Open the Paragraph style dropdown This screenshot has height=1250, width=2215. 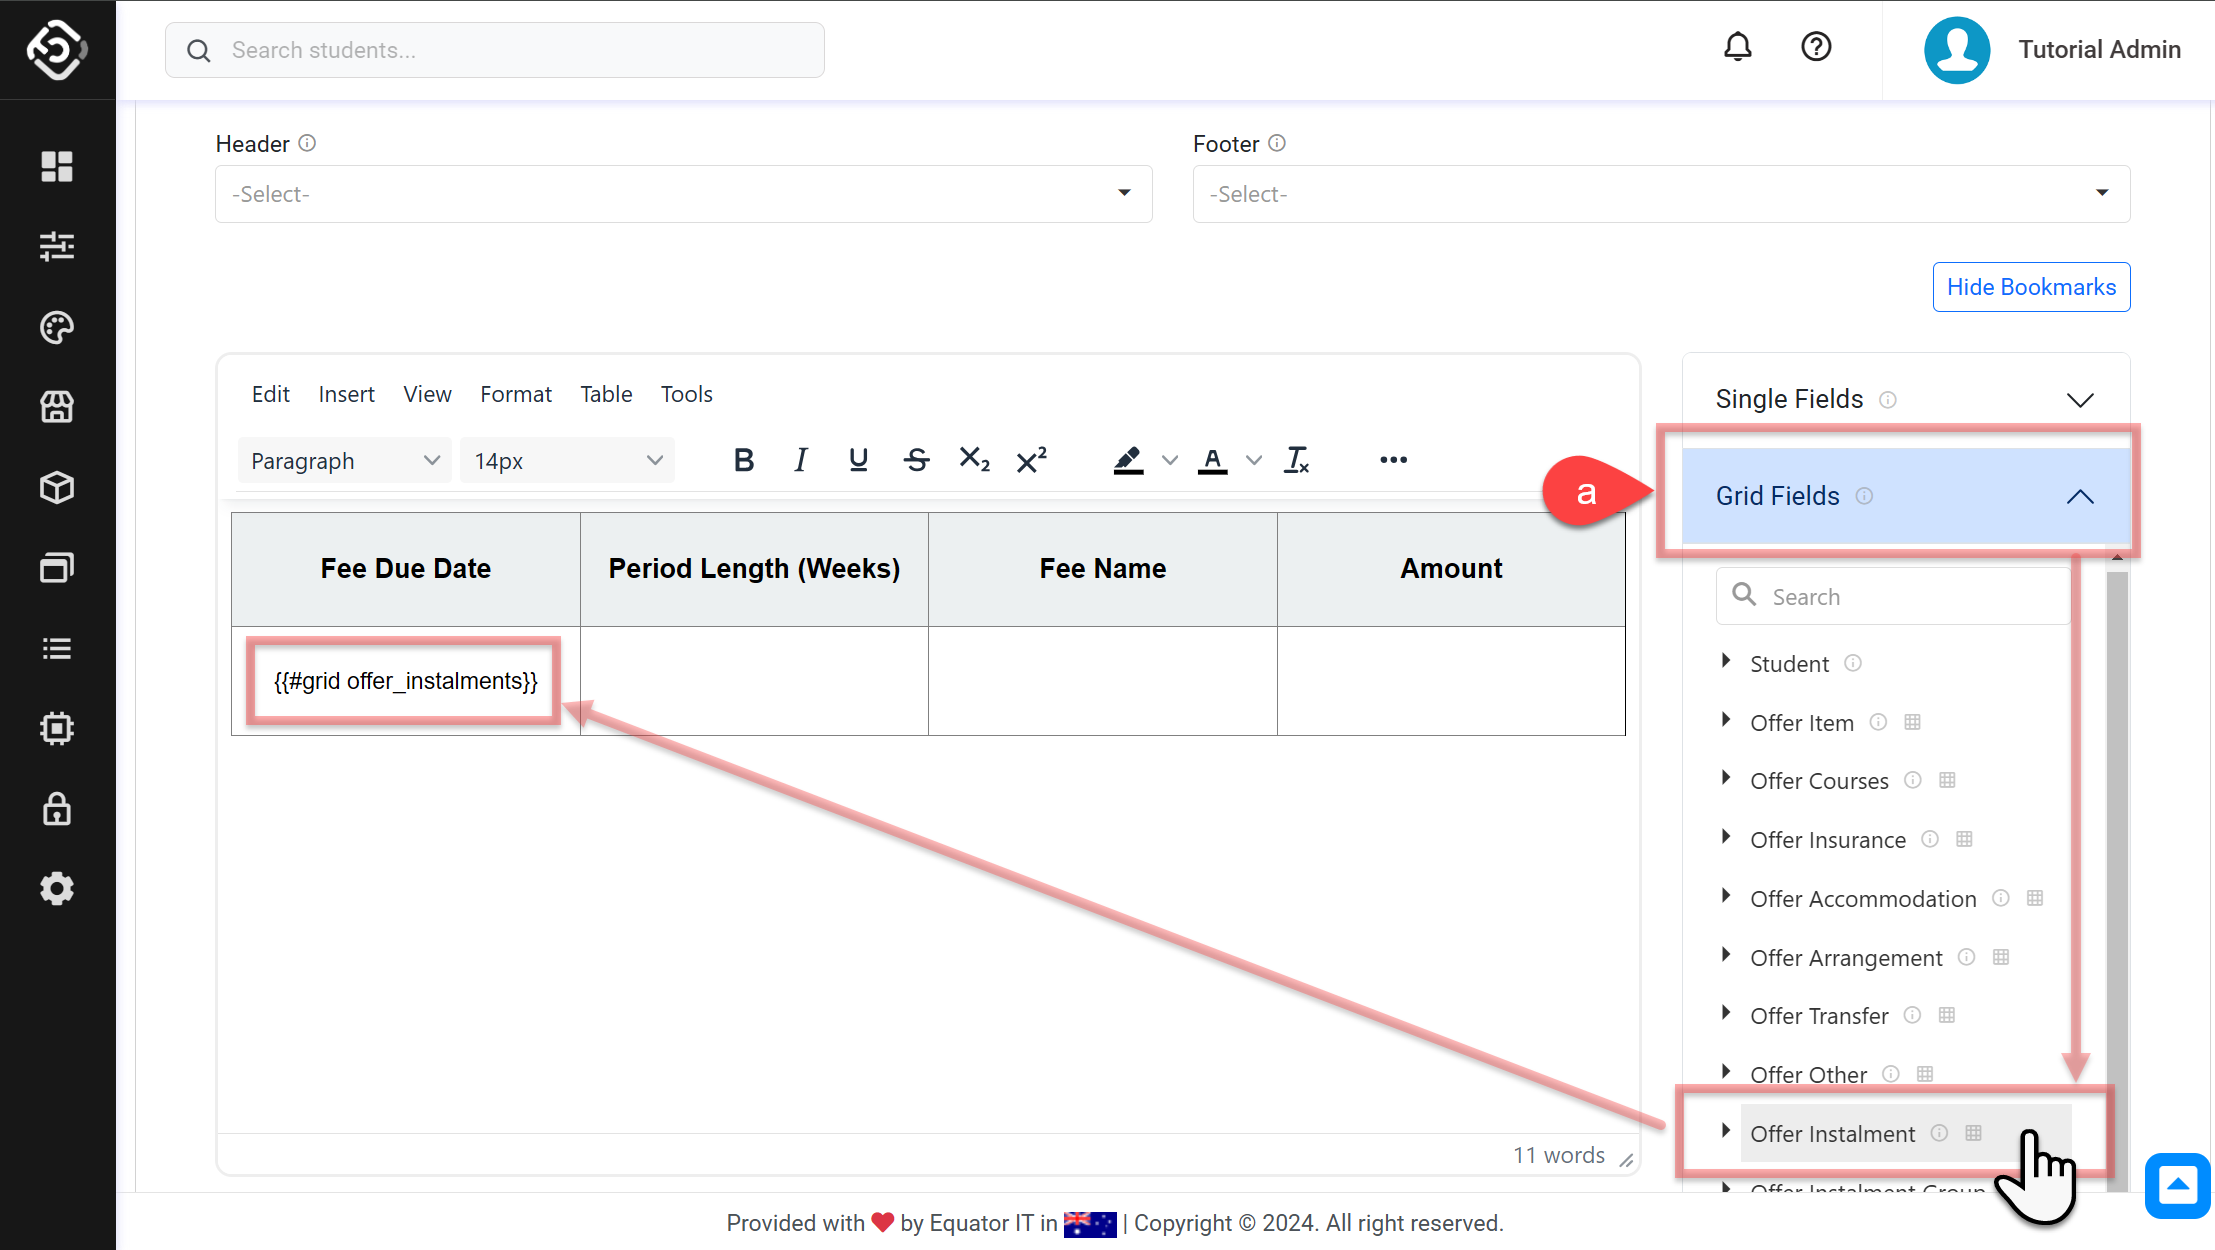pos(344,461)
